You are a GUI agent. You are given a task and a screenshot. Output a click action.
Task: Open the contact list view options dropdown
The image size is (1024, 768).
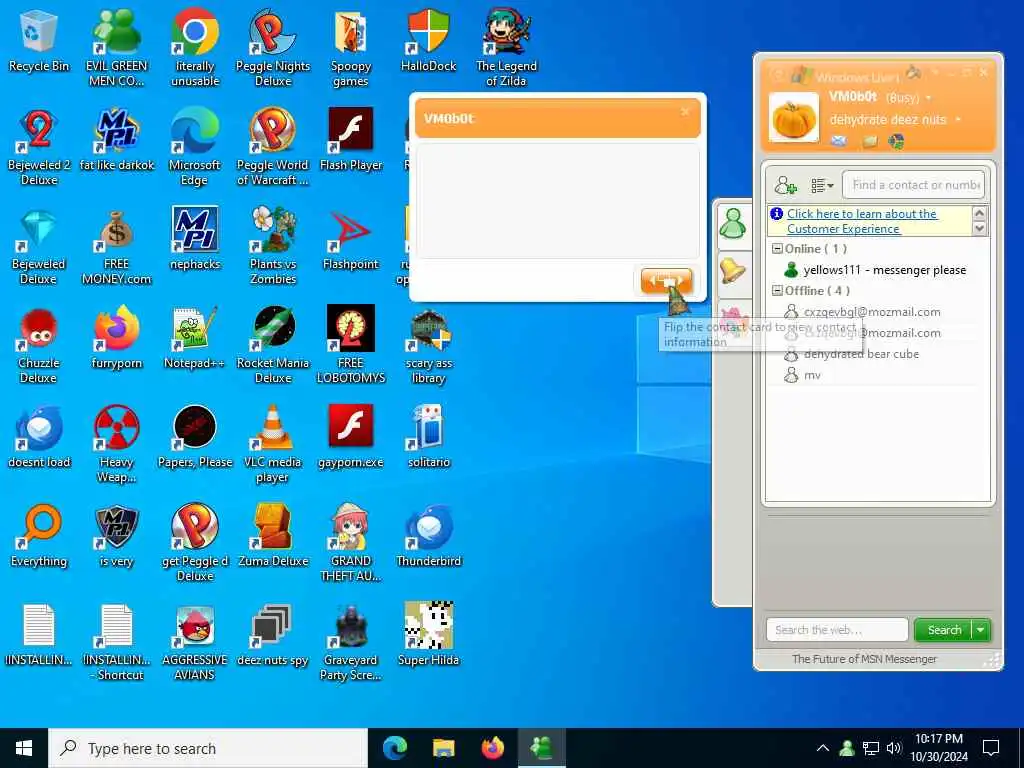click(x=822, y=186)
